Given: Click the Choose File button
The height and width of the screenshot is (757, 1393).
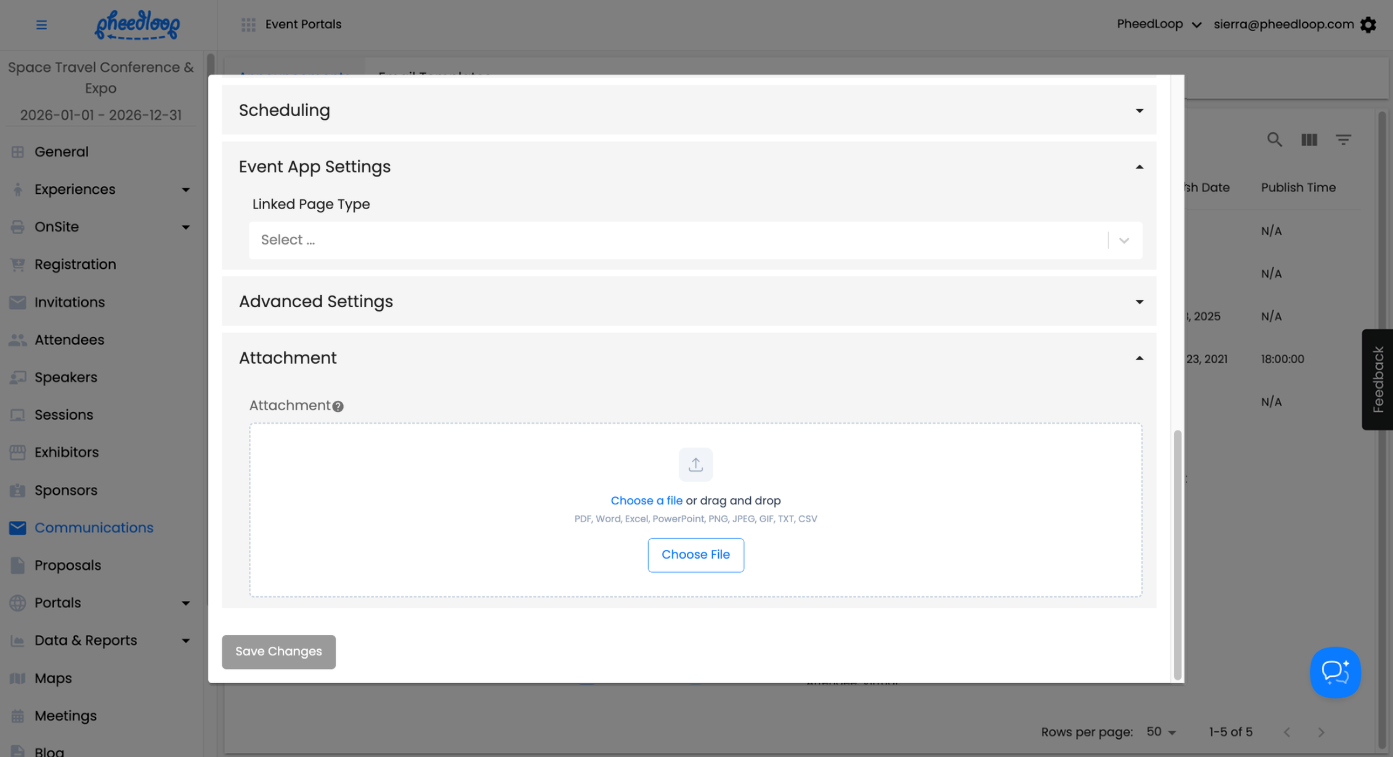Looking at the screenshot, I should (x=696, y=555).
